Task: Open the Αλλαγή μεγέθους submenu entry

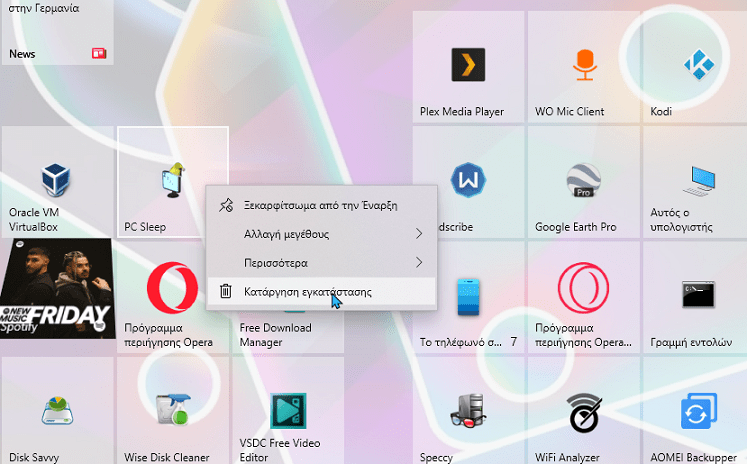Action: coord(322,234)
